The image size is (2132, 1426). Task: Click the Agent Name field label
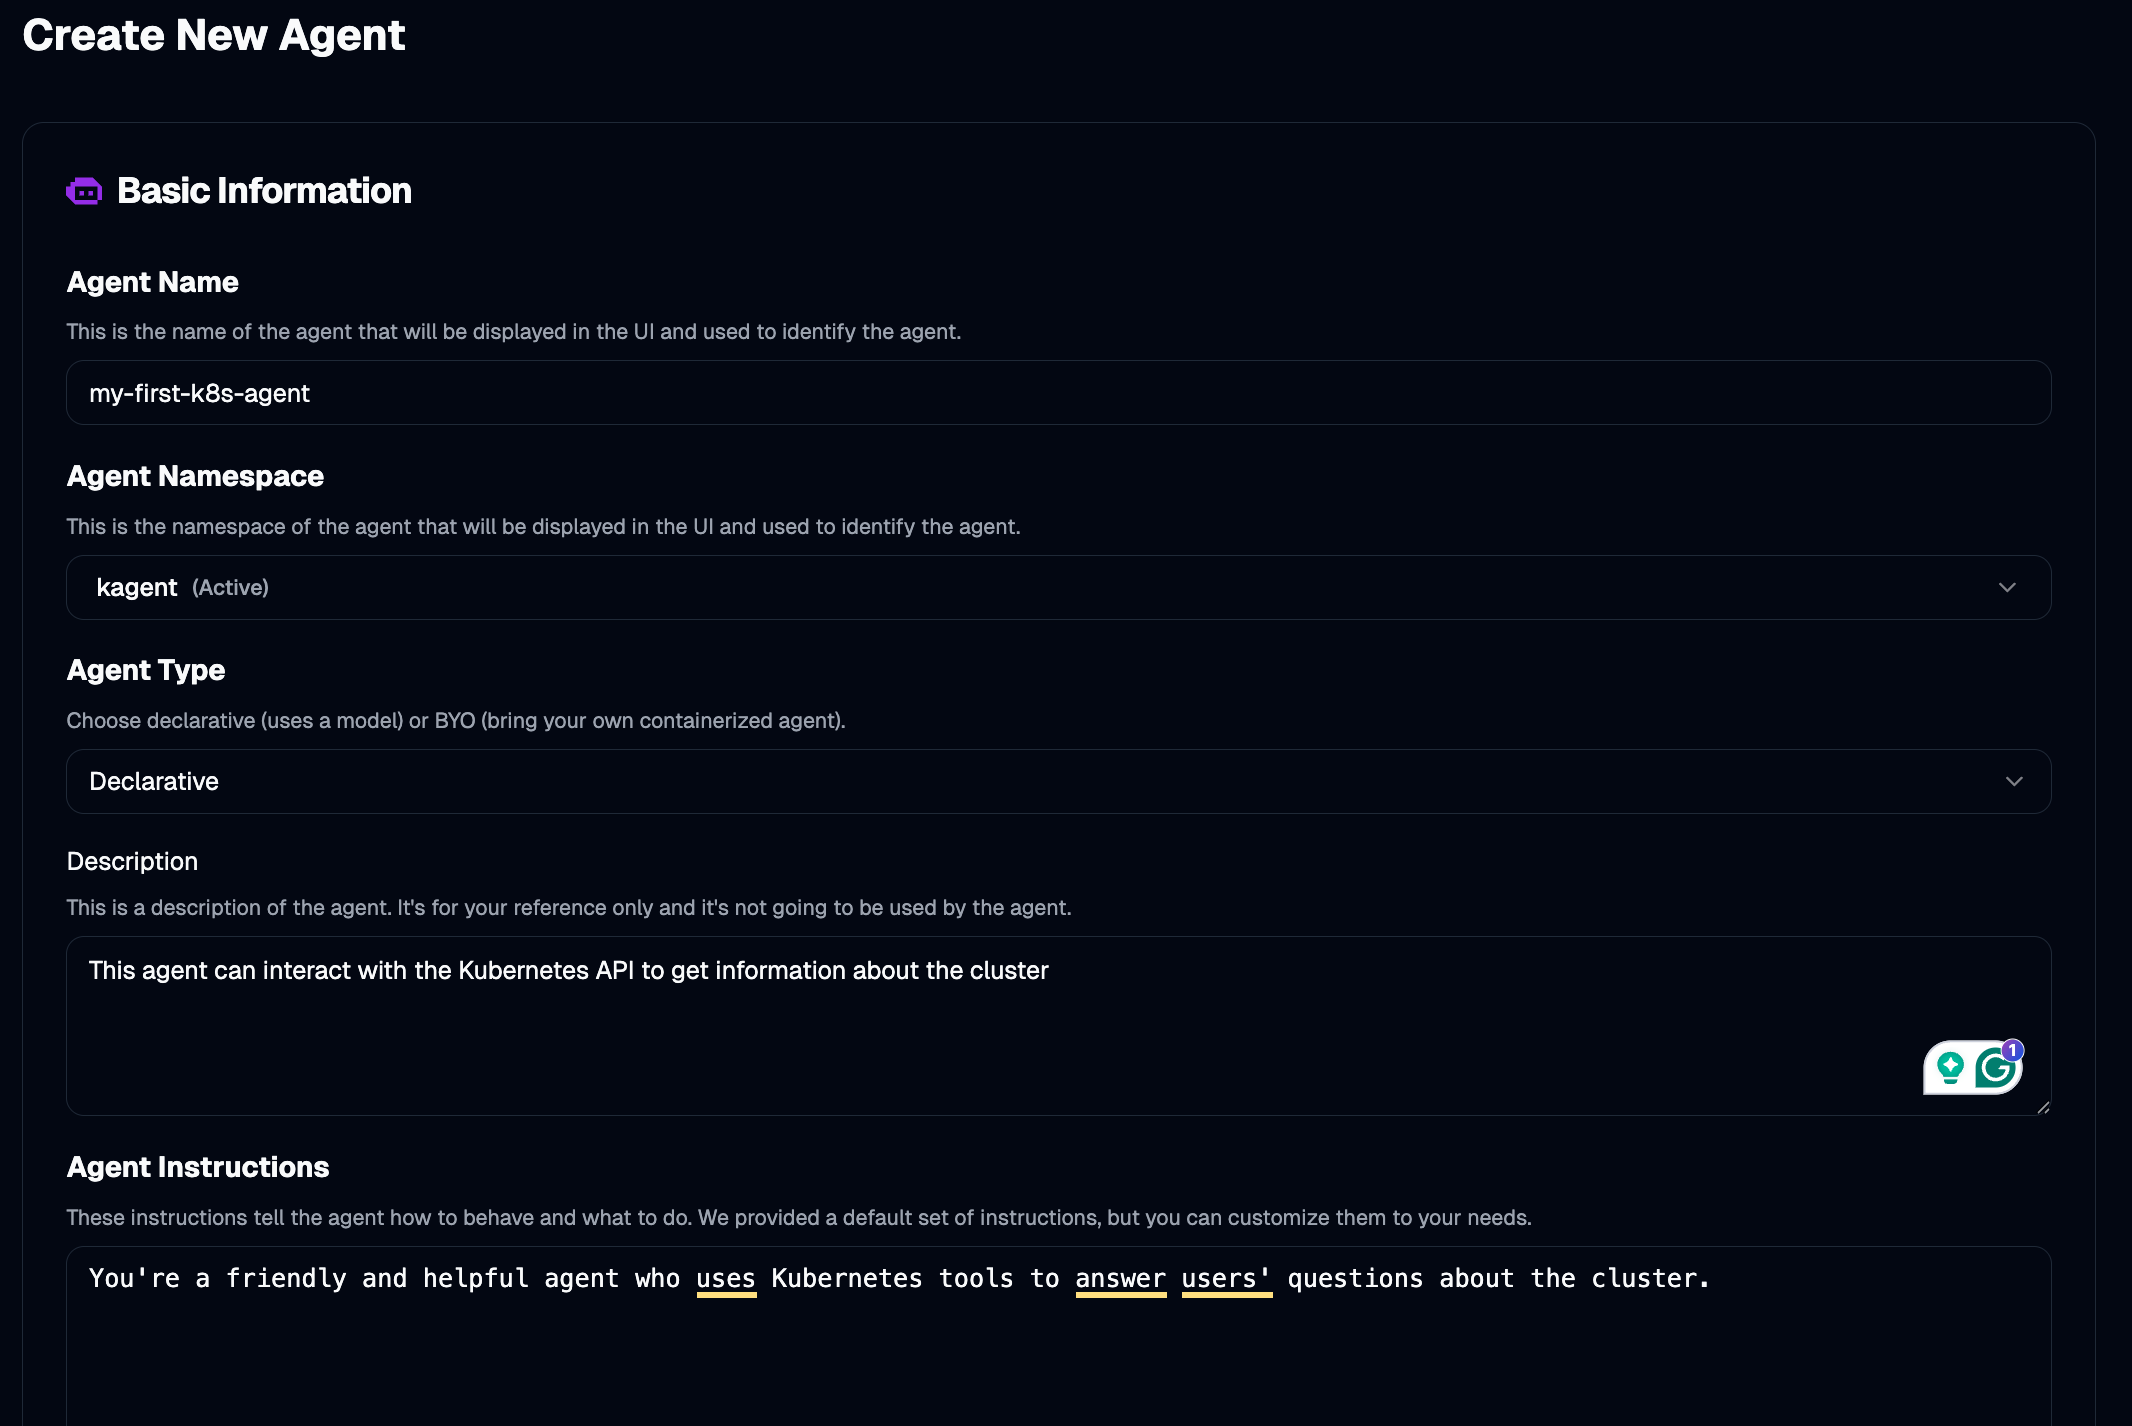tap(152, 282)
